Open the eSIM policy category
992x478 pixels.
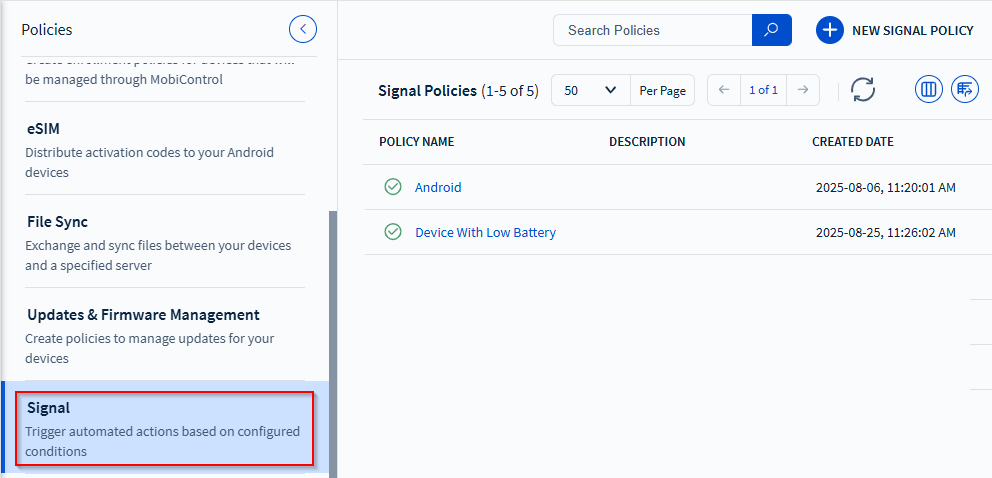163,149
